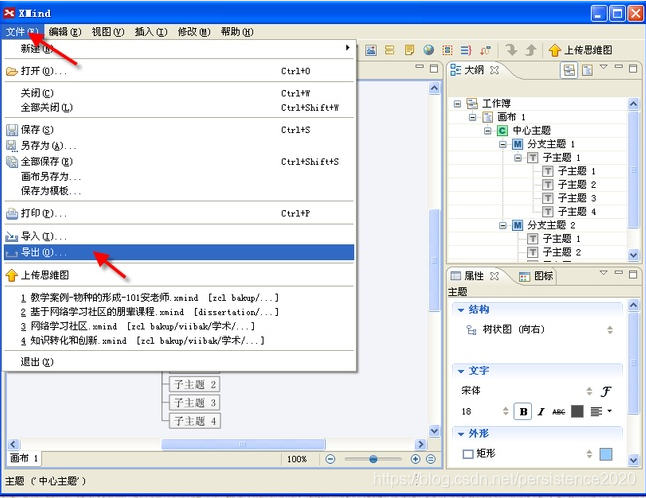This screenshot has width=646, height=498.
Task: Collapse the 分支主题 2 tree node
Action: click(503, 225)
